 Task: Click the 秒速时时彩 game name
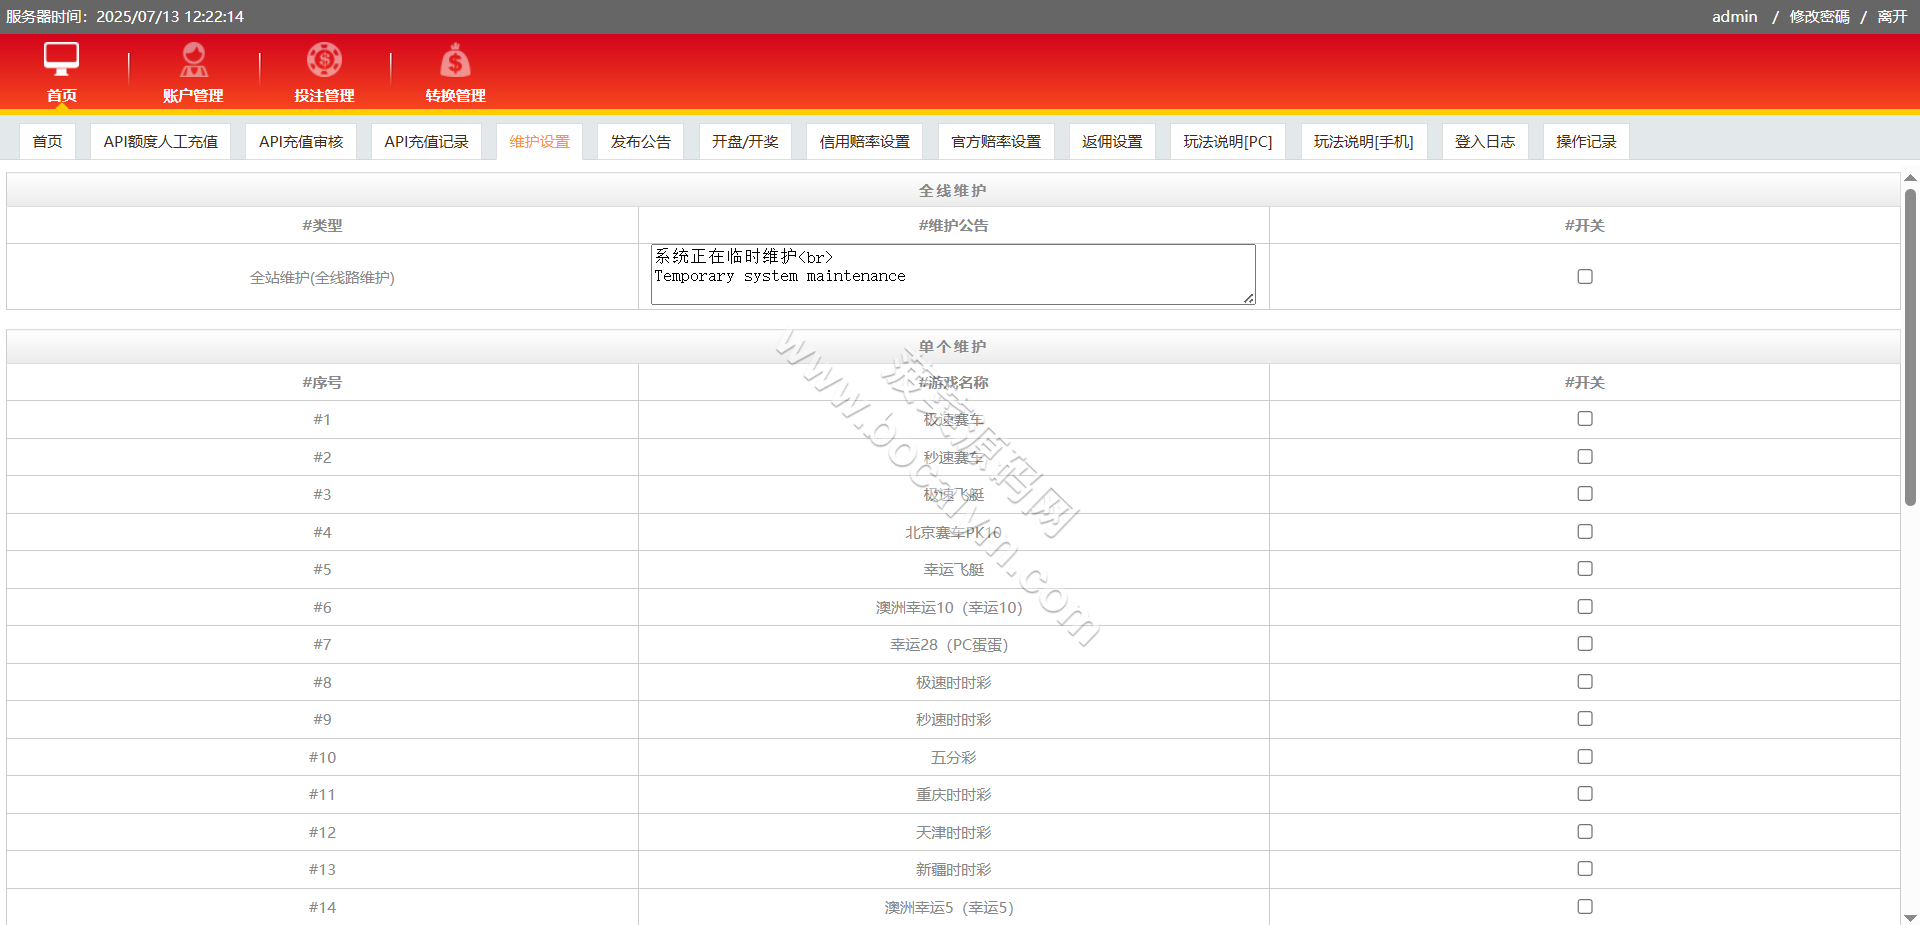[953, 720]
